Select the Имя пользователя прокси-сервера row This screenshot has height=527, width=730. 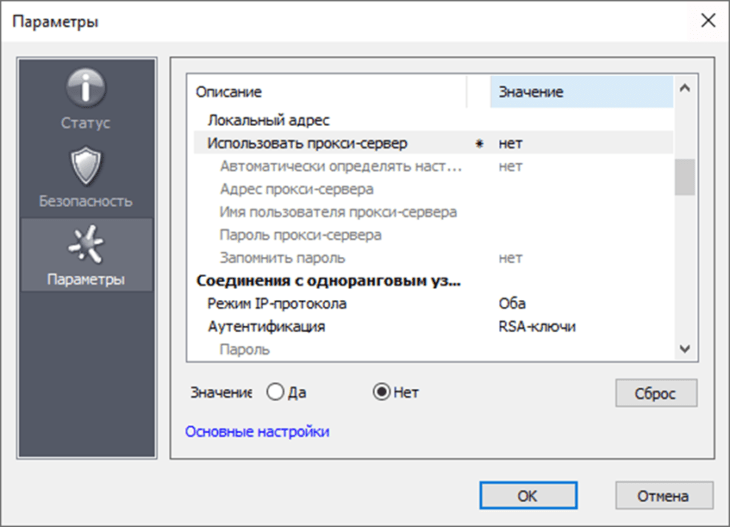(x=433, y=212)
